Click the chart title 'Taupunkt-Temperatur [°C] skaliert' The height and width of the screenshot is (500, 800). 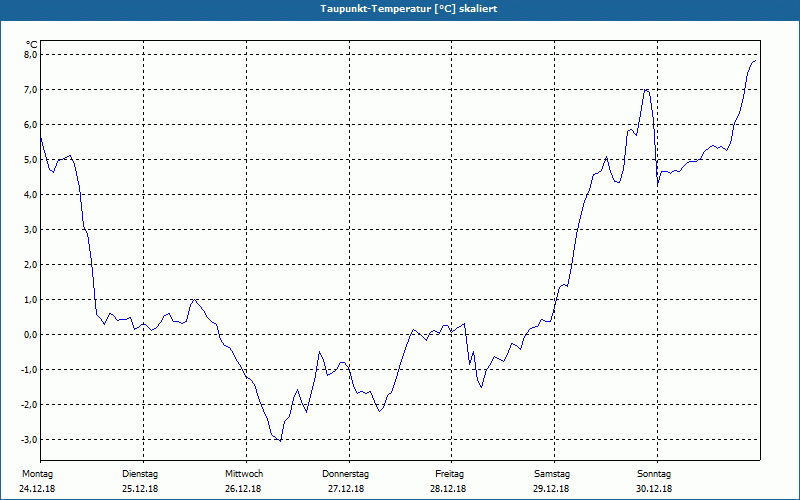tap(409, 9)
